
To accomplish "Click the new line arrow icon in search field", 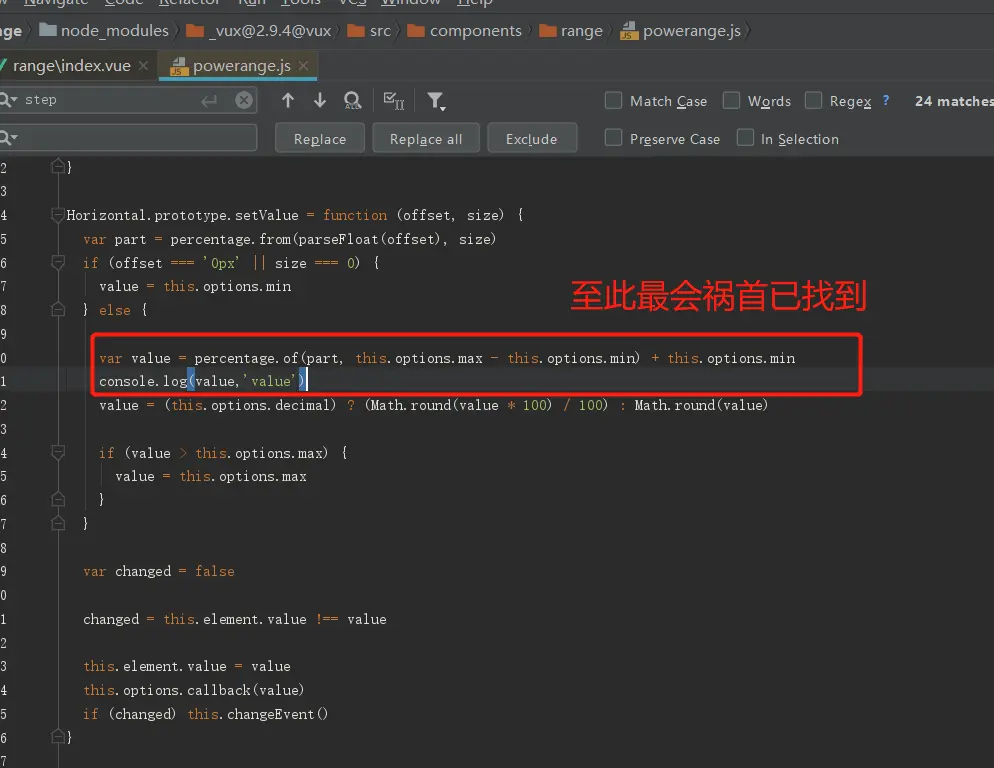I will [x=209, y=100].
